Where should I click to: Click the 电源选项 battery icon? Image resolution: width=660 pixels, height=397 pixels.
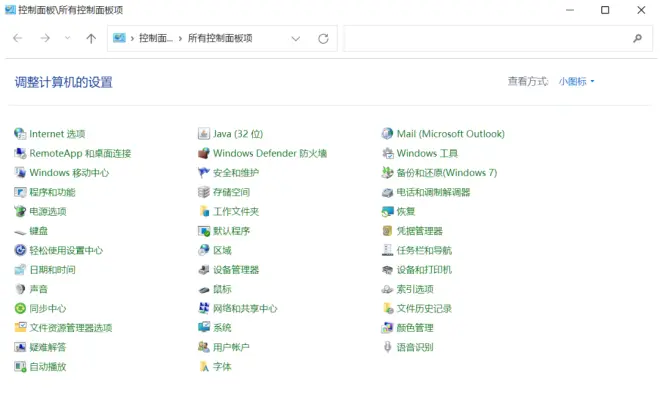coord(20,211)
